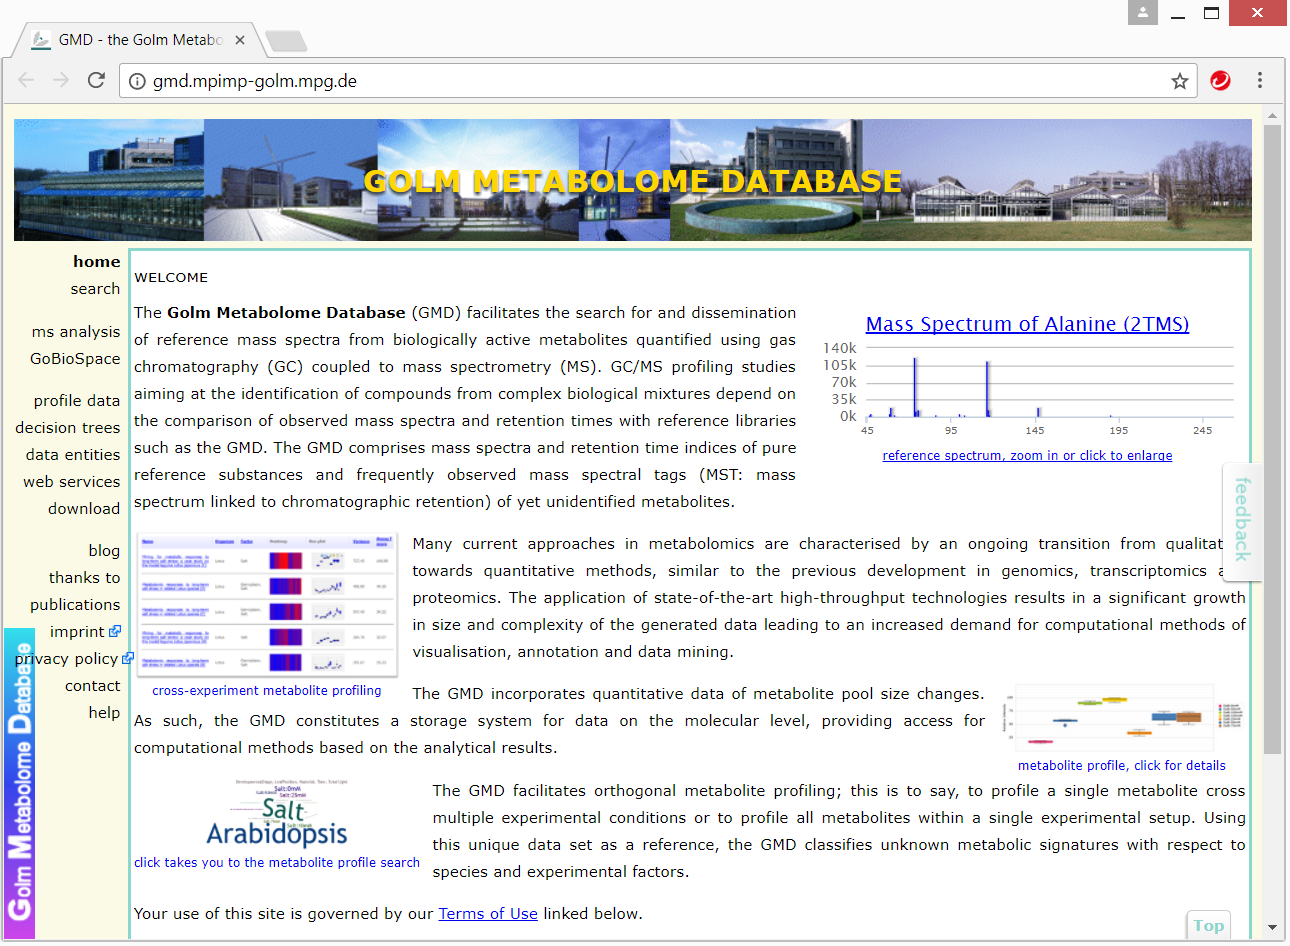The image size is (1290, 946).
Task: Open thanks to in sidebar
Action: [x=85, y=578]
